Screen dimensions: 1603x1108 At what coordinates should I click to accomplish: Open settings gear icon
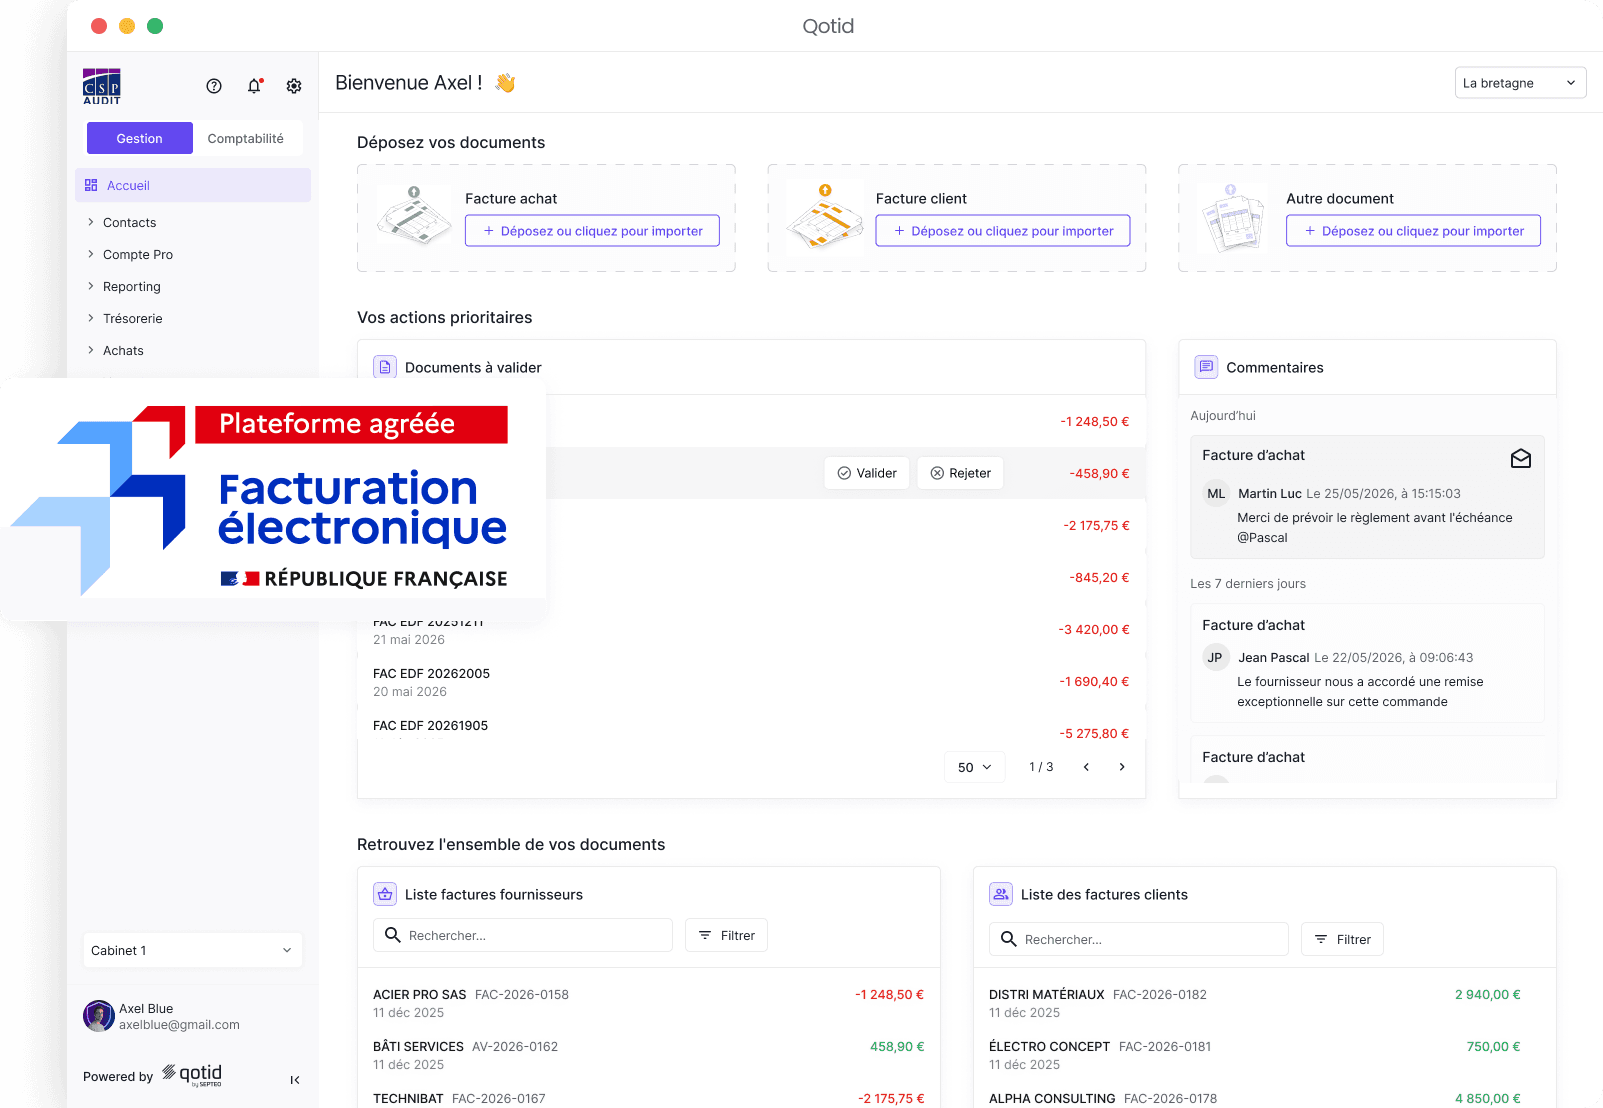pos(294,86)
